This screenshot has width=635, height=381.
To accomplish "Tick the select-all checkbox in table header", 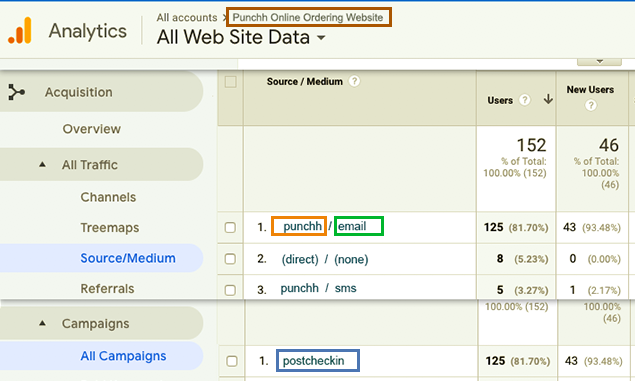I will (230, 82).
